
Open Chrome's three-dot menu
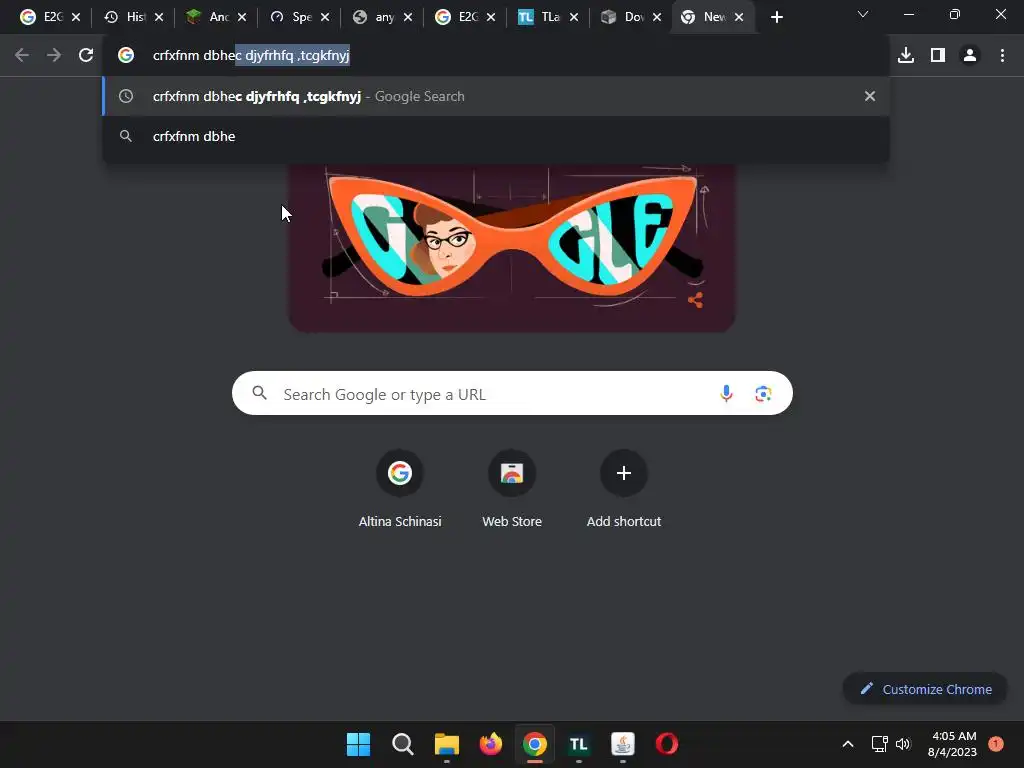click(x=1002, y=56)
